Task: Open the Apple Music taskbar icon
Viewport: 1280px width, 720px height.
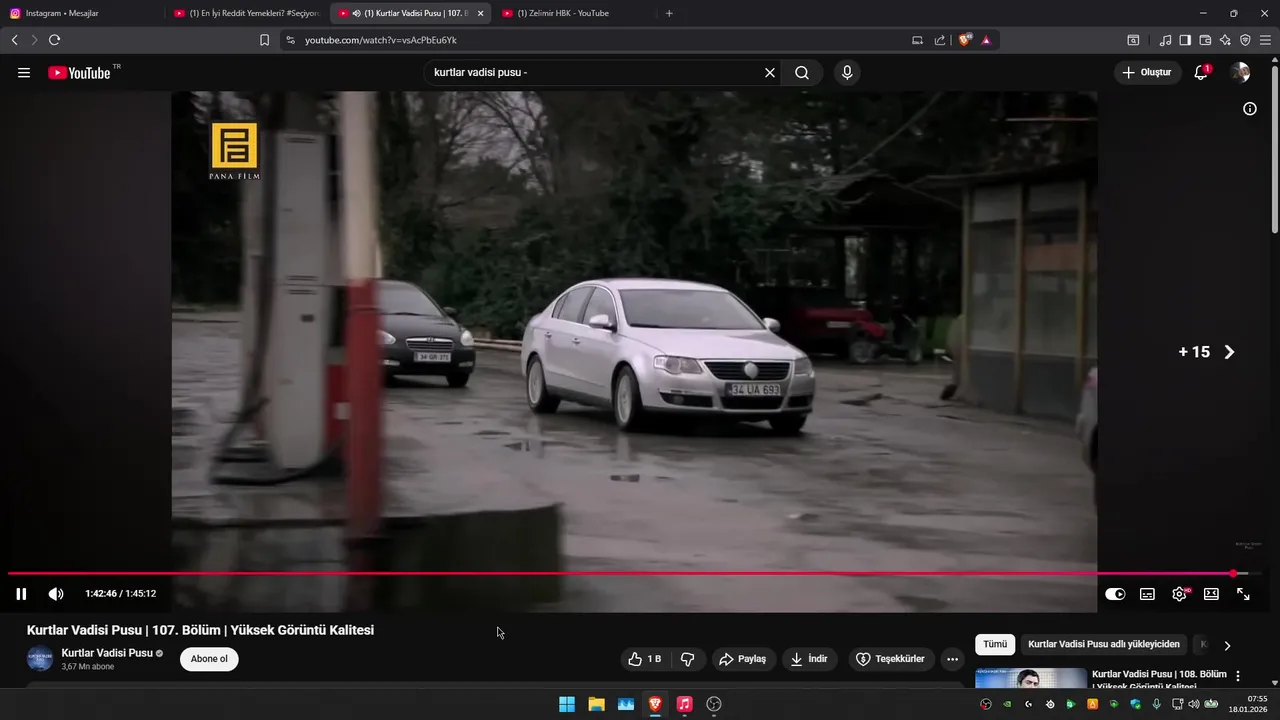Action: click(x=684, y=704)
